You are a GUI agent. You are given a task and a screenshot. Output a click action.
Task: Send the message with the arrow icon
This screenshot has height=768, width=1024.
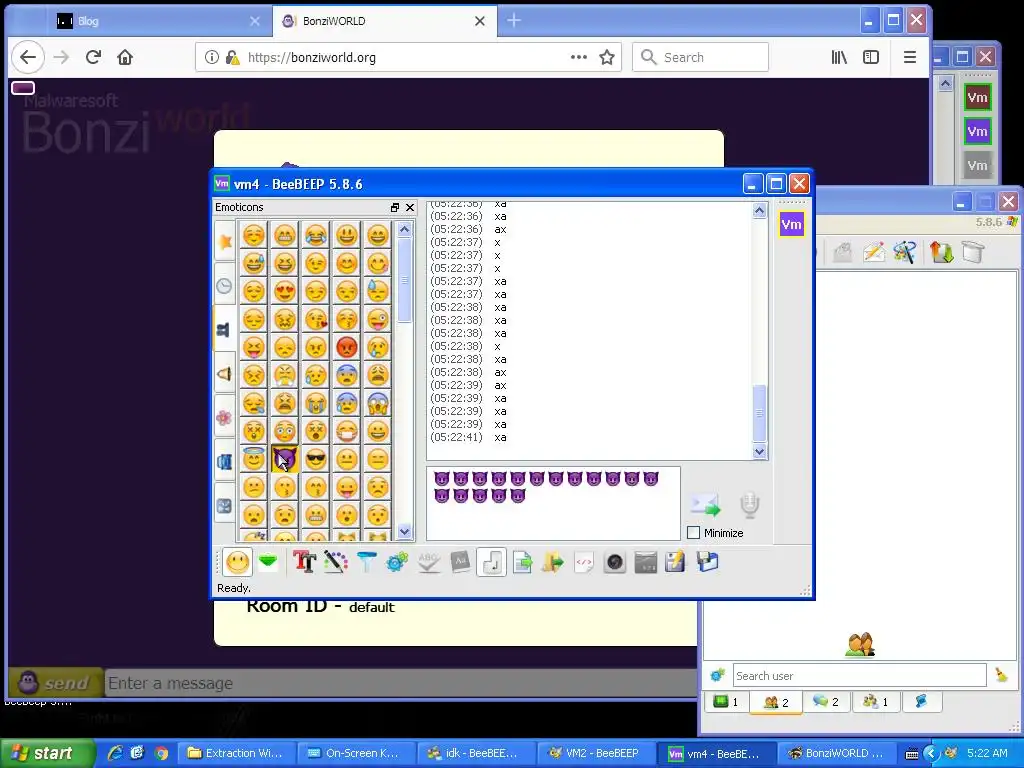(x=705, y=505)
